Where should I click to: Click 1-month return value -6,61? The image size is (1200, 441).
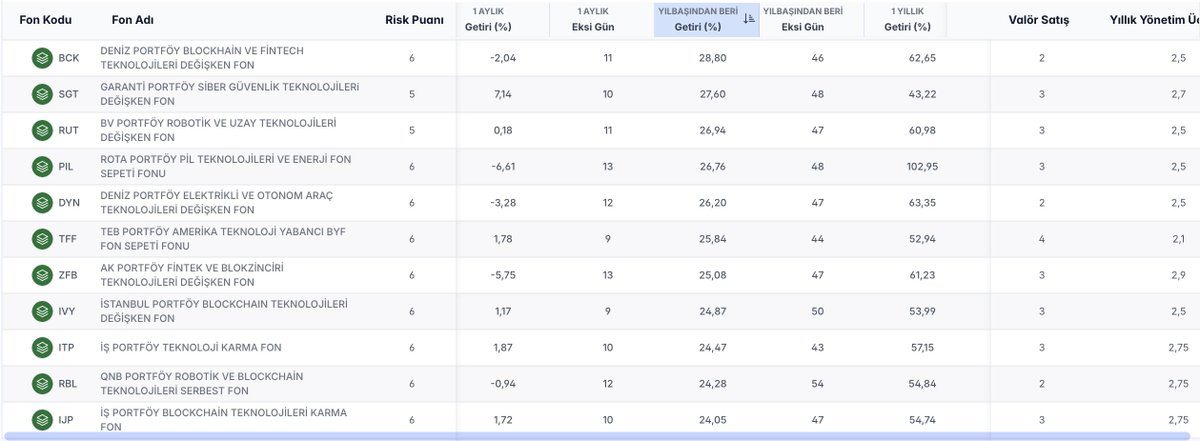coord(503,166)
